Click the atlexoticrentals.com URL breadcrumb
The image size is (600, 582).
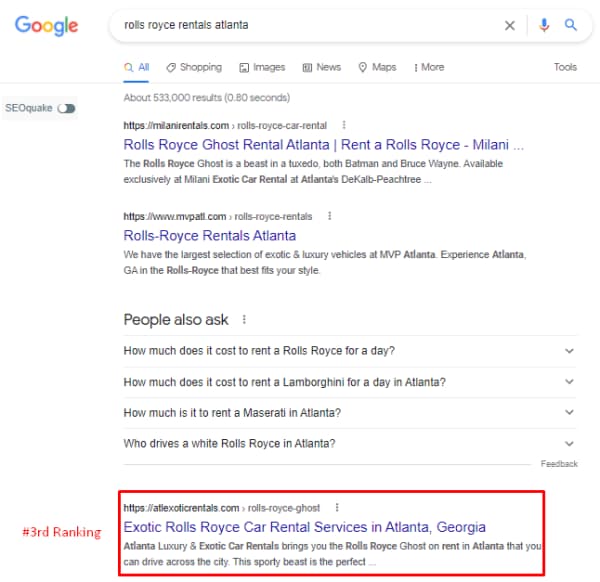pos(222,508)
